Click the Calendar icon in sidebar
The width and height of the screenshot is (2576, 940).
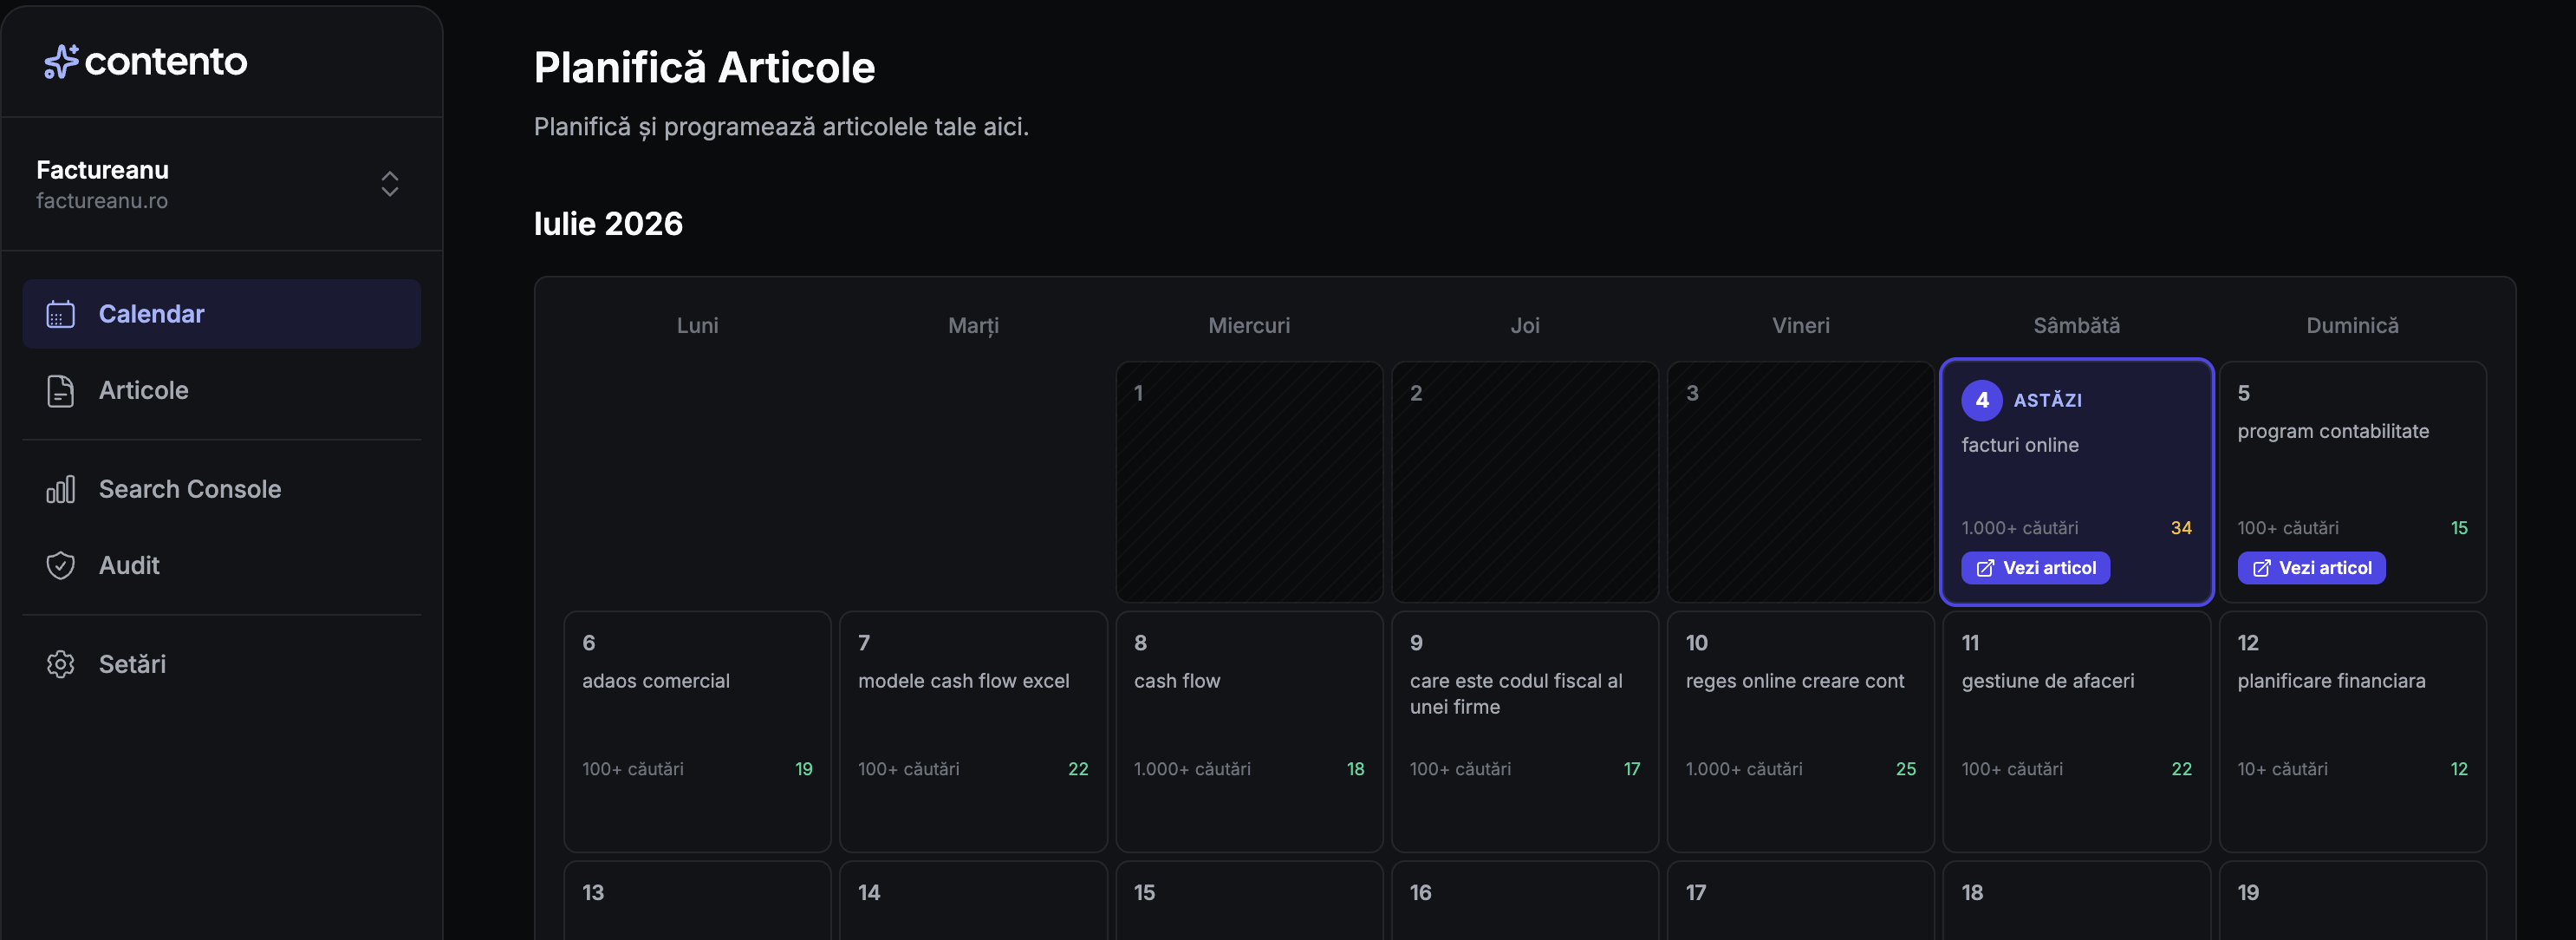point(60,314)
